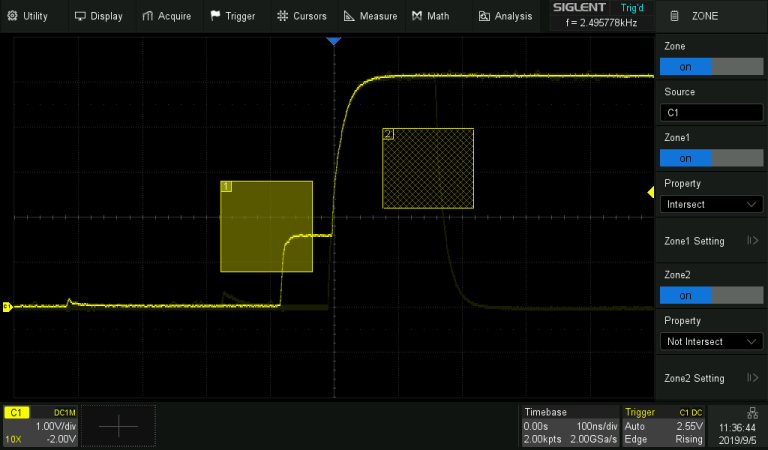Toggle the Zone on/off switch
Viewport: 768px width, 450px height.
pos(711,66)
